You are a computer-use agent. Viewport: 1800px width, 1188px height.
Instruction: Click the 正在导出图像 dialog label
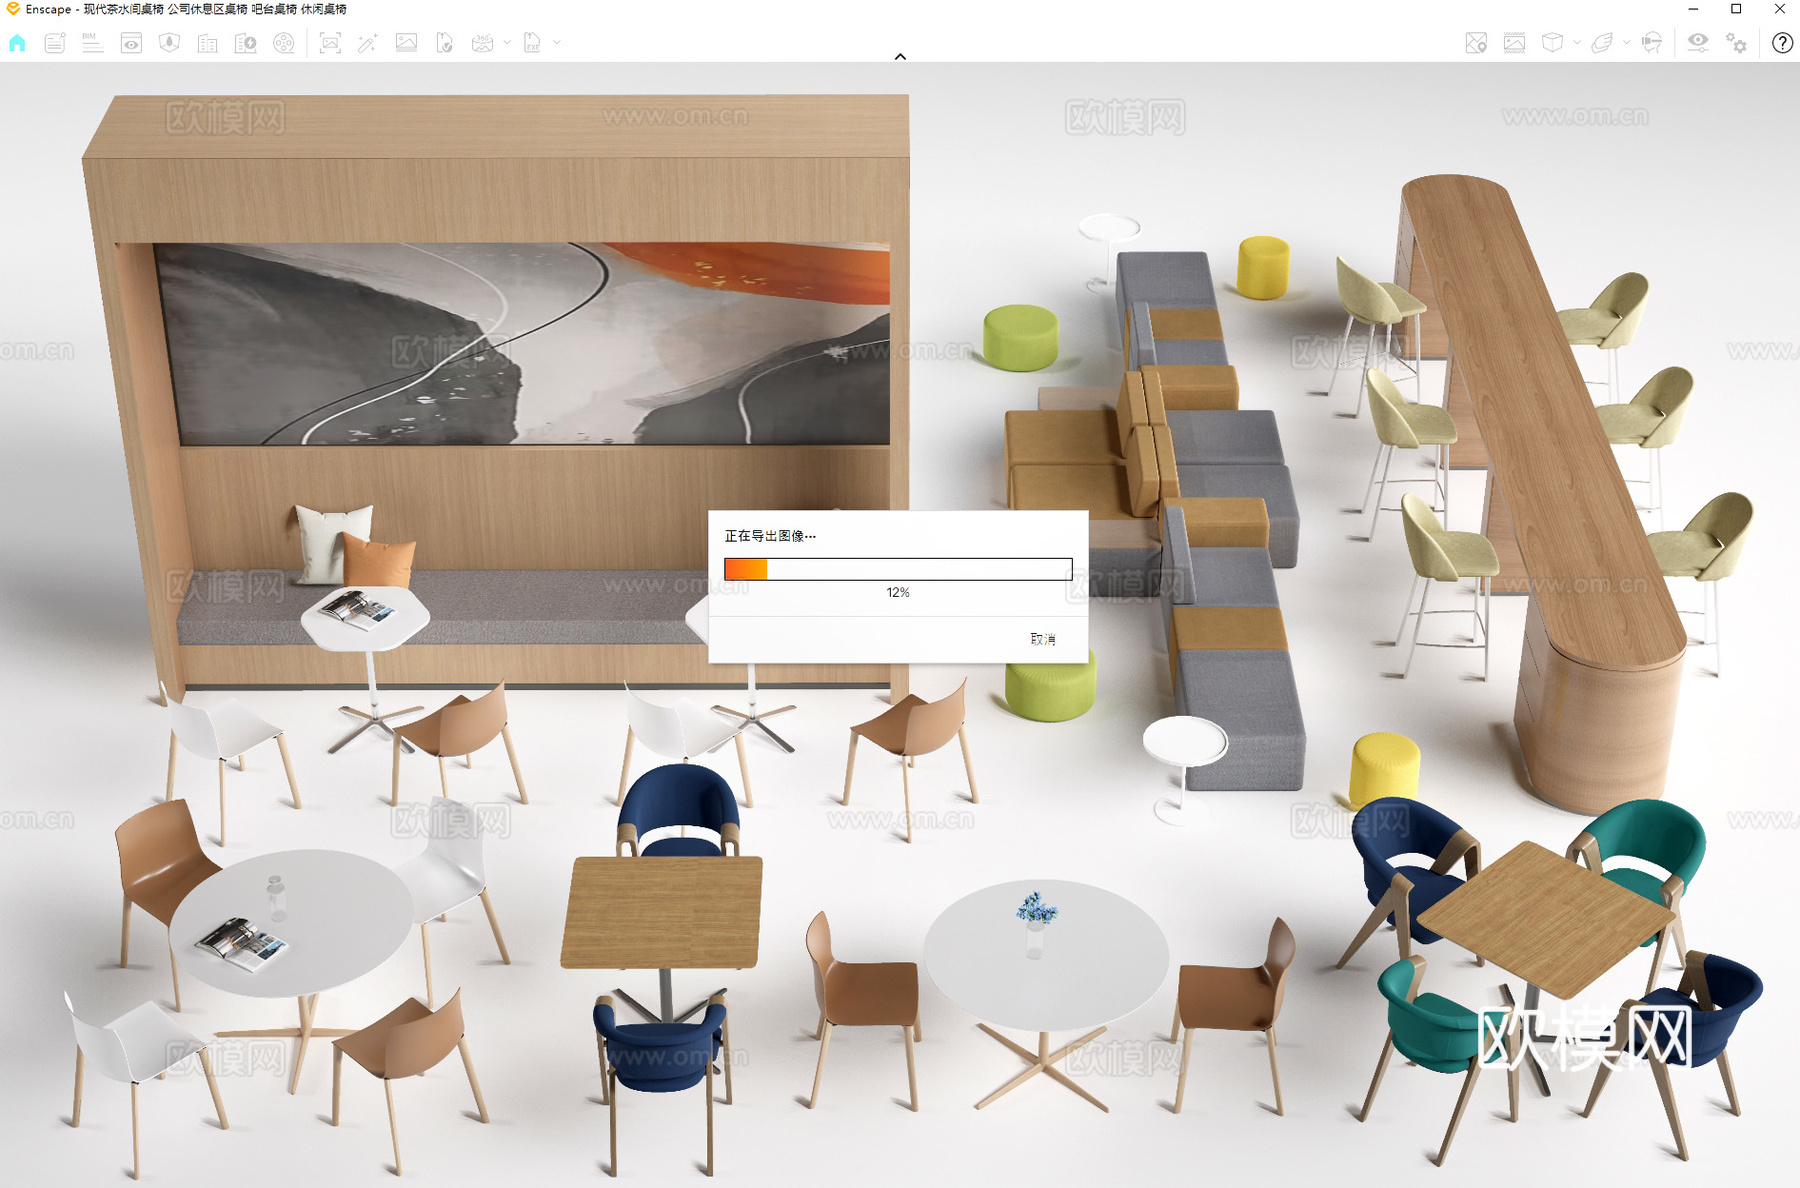(x=770, y=536)
